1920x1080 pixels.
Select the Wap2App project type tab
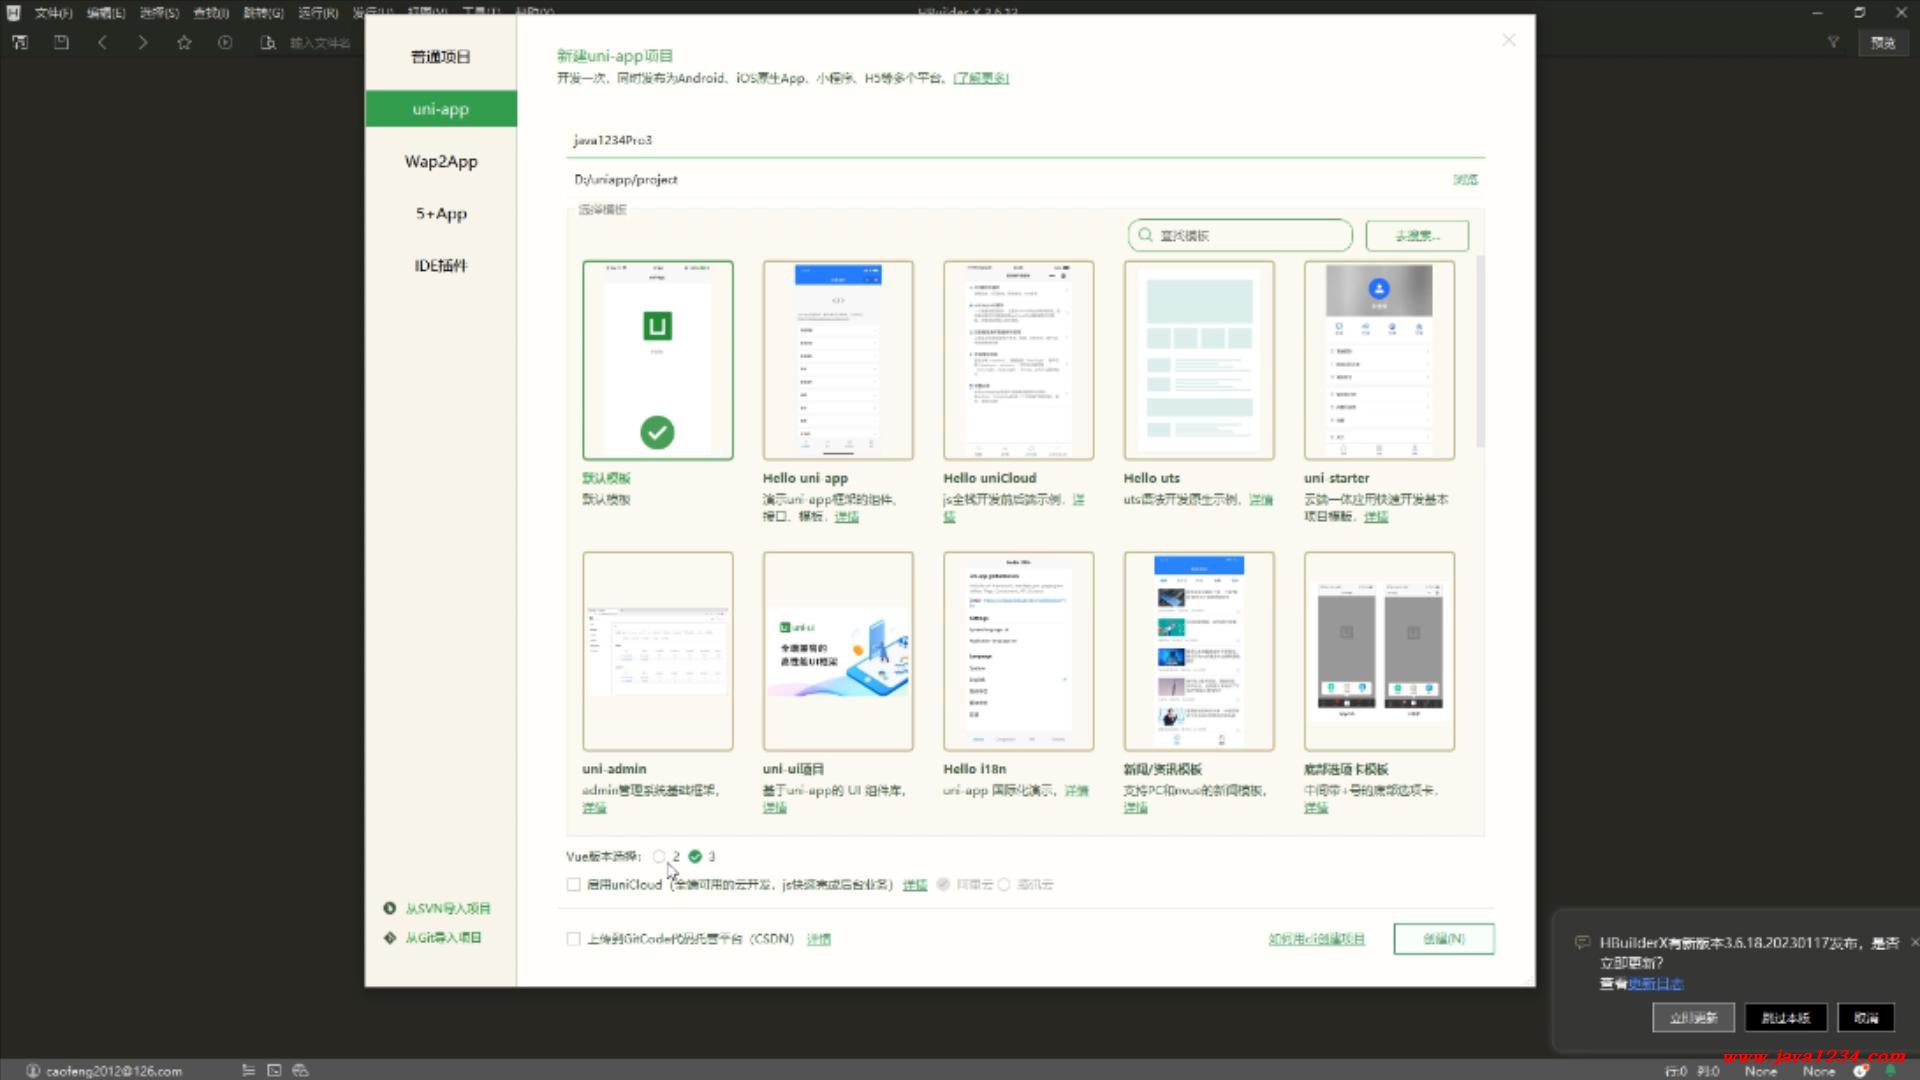(x=441, y=161)
